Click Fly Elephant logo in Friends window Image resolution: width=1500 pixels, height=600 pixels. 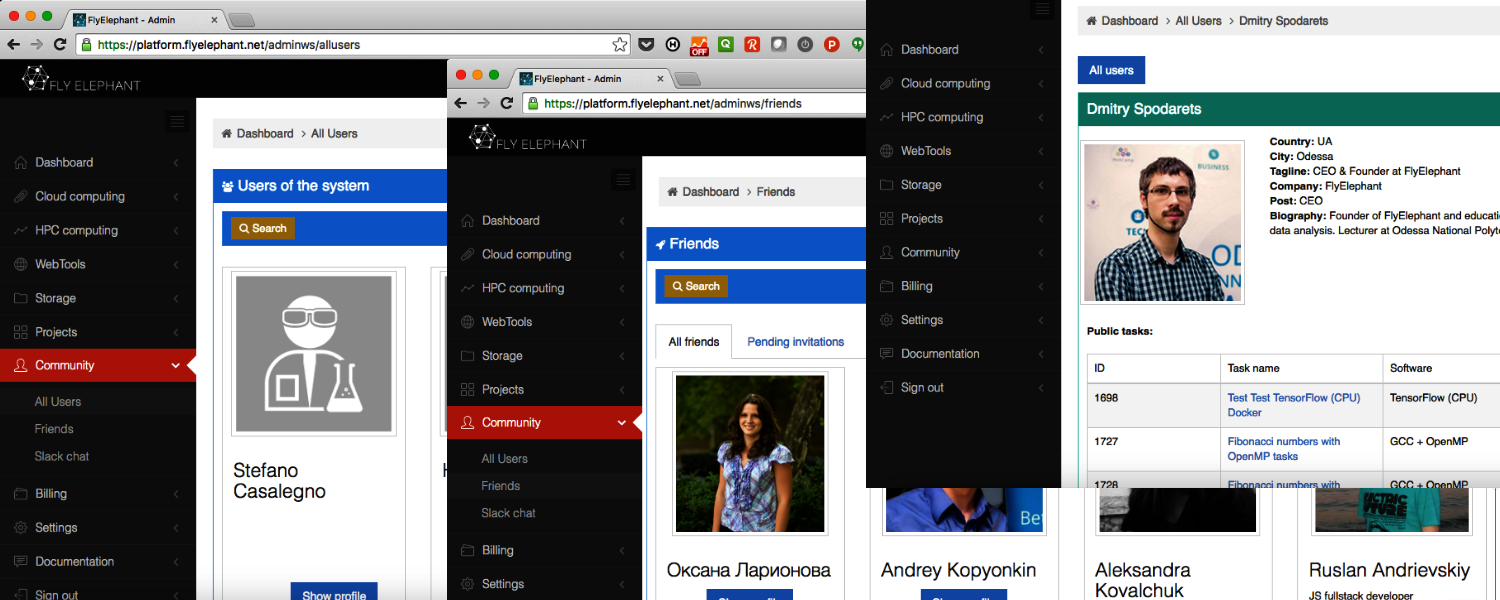click(528, 137)
